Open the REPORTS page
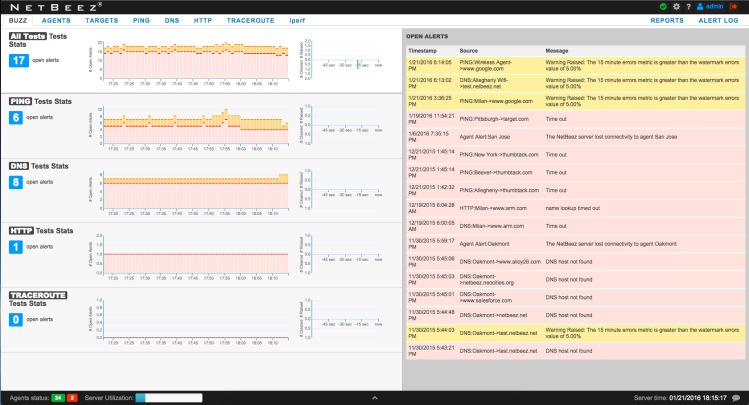This screenshot has height=405, width=749. pos(667,21)
